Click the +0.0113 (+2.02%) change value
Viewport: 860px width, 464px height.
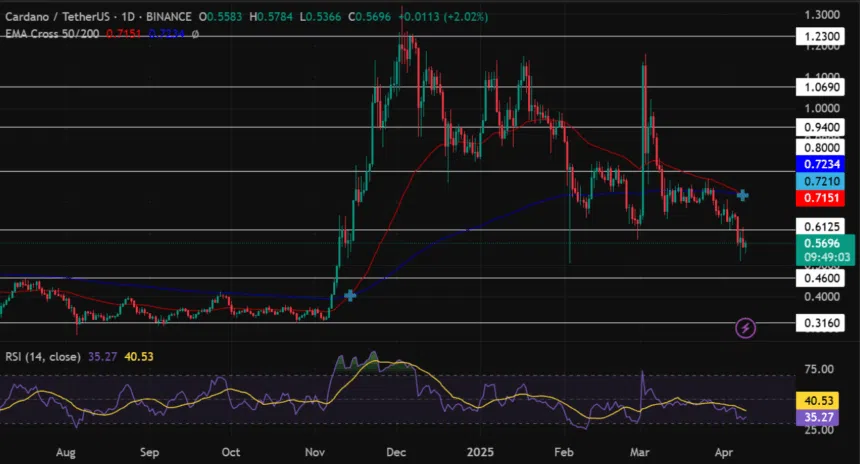tap(443, 17)
